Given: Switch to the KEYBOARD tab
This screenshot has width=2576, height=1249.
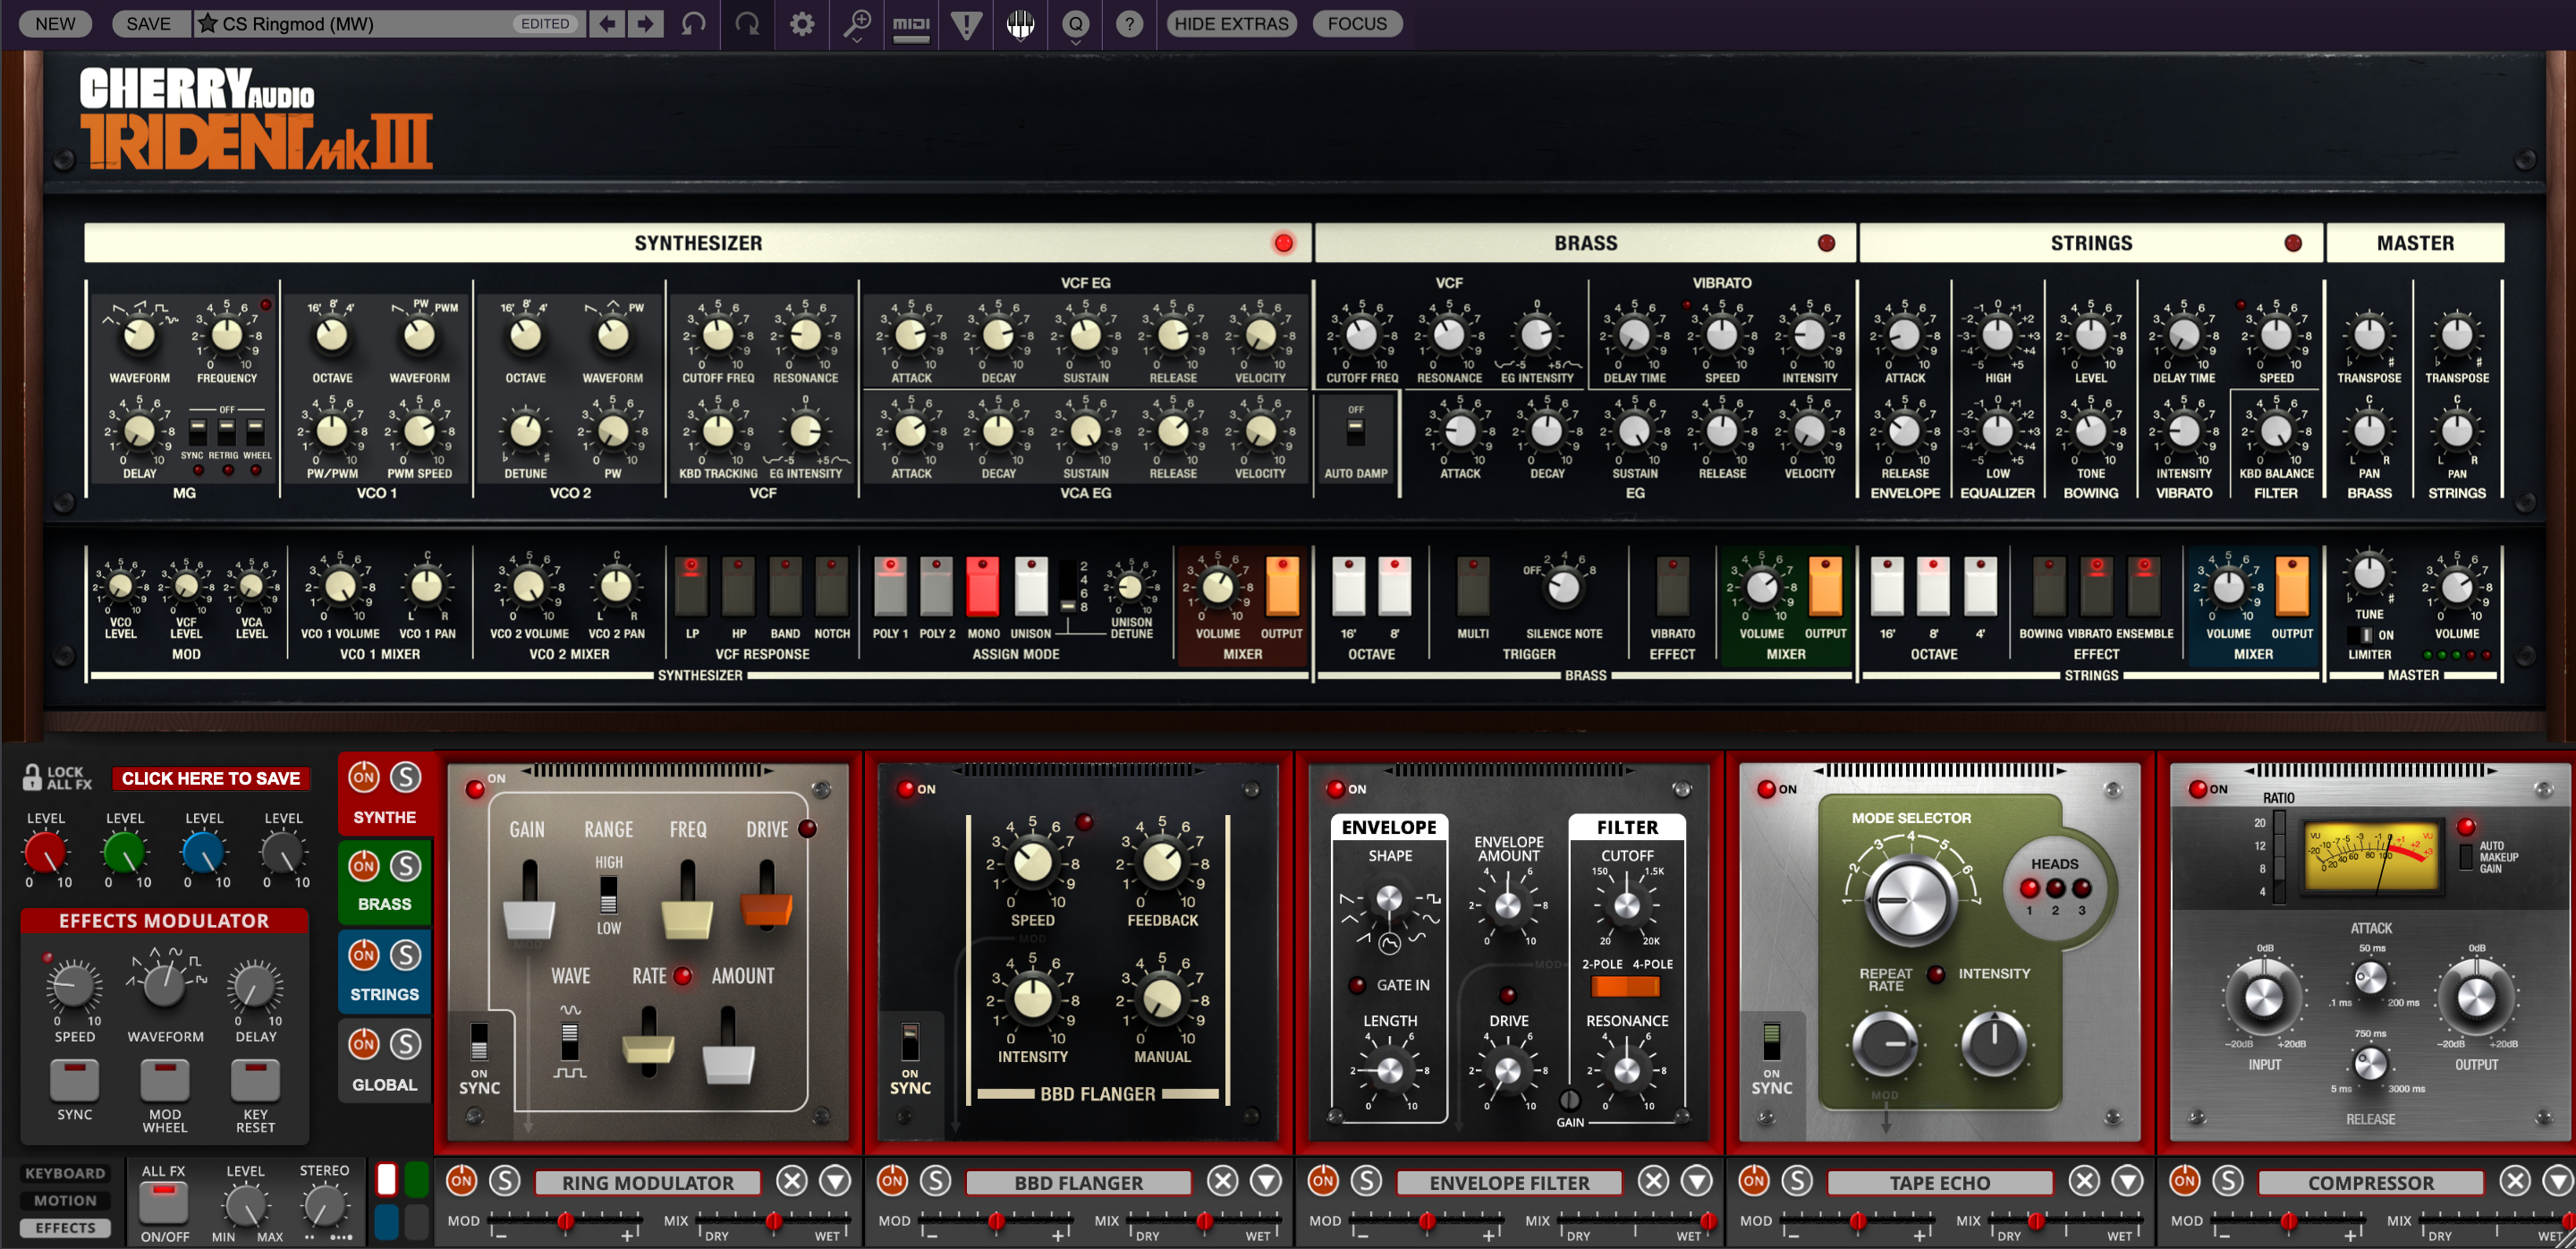Looking at the screenshot, I should 65,1173.
